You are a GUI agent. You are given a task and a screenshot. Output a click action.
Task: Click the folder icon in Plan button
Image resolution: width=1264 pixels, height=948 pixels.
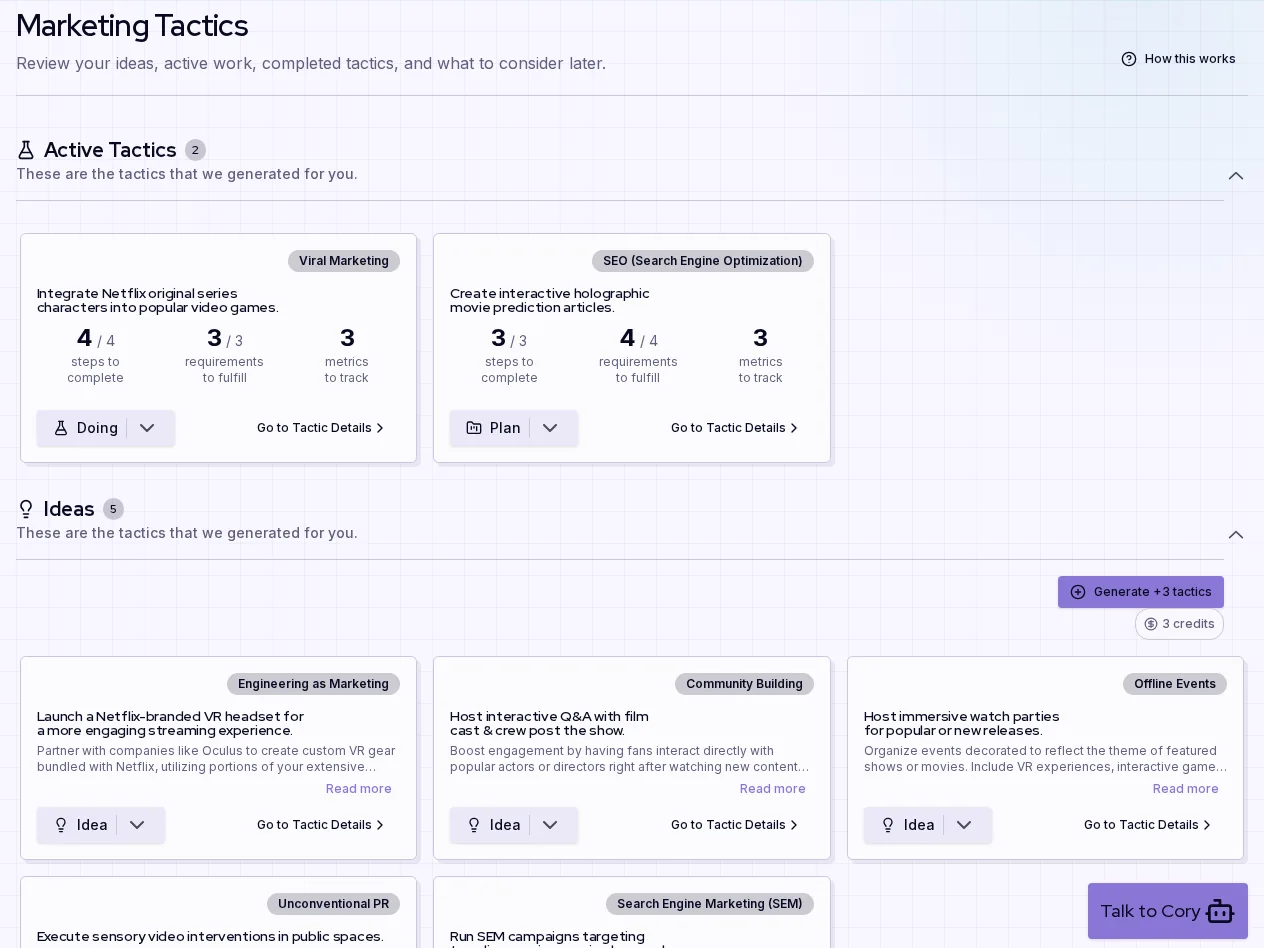coord(474,428)
